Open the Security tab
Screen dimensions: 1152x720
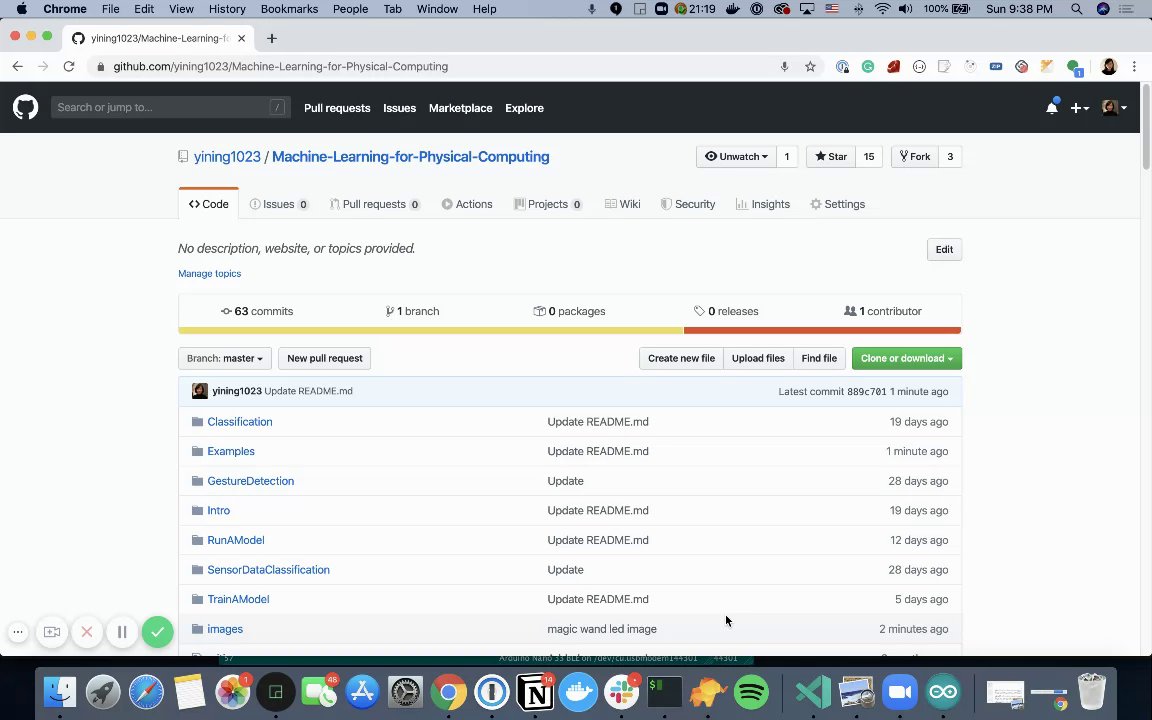pyautogui.click(x=688, y=204)
